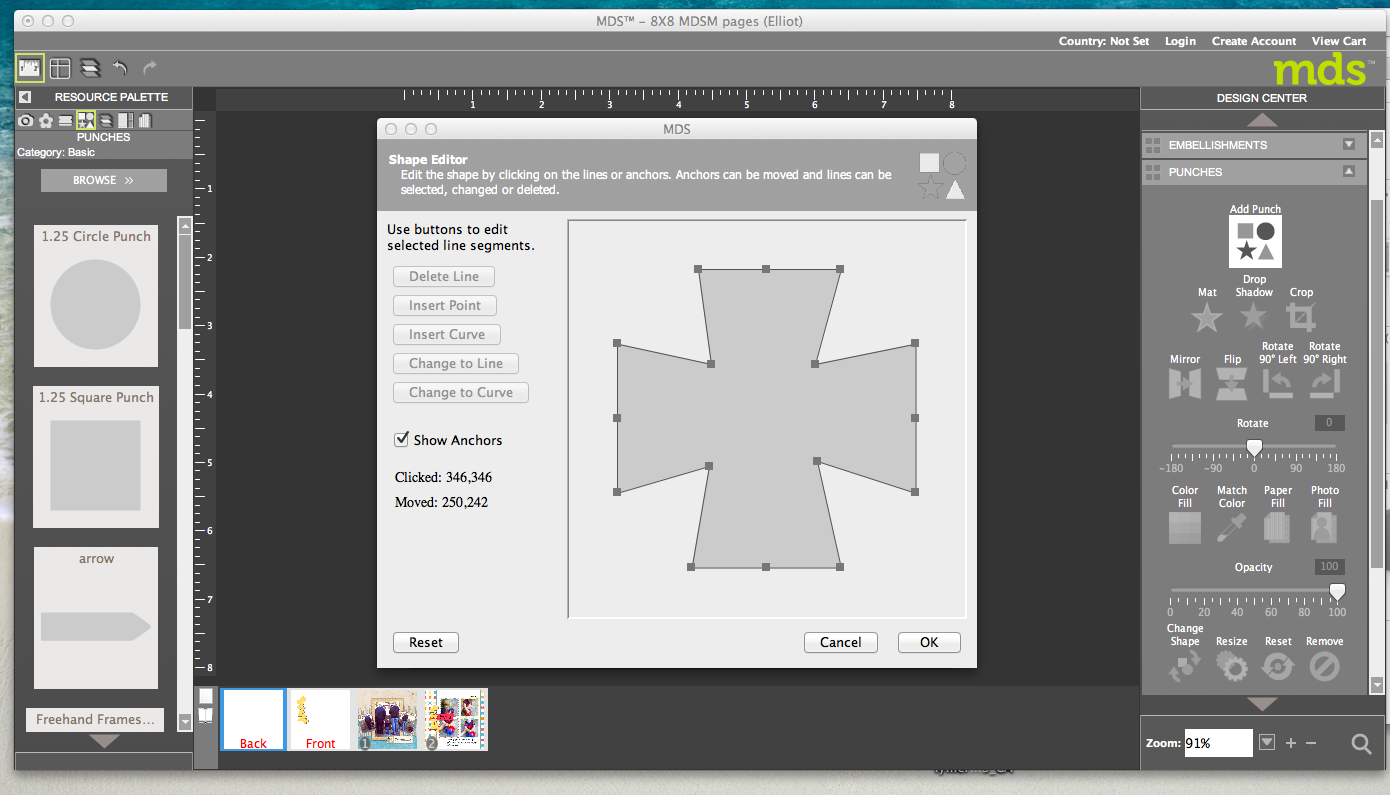The image size is (1390, 795).
Task: Click the down triangle below Design Center panel
Action: click(1262, 704)
